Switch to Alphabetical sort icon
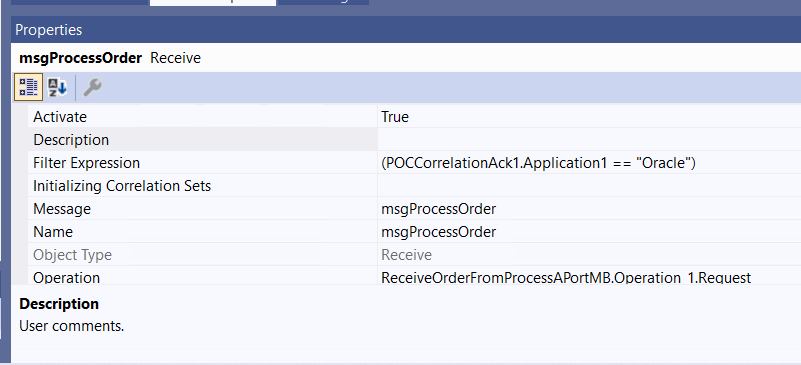801x365 pixels. pyautogui.click(x=57, y=87)
